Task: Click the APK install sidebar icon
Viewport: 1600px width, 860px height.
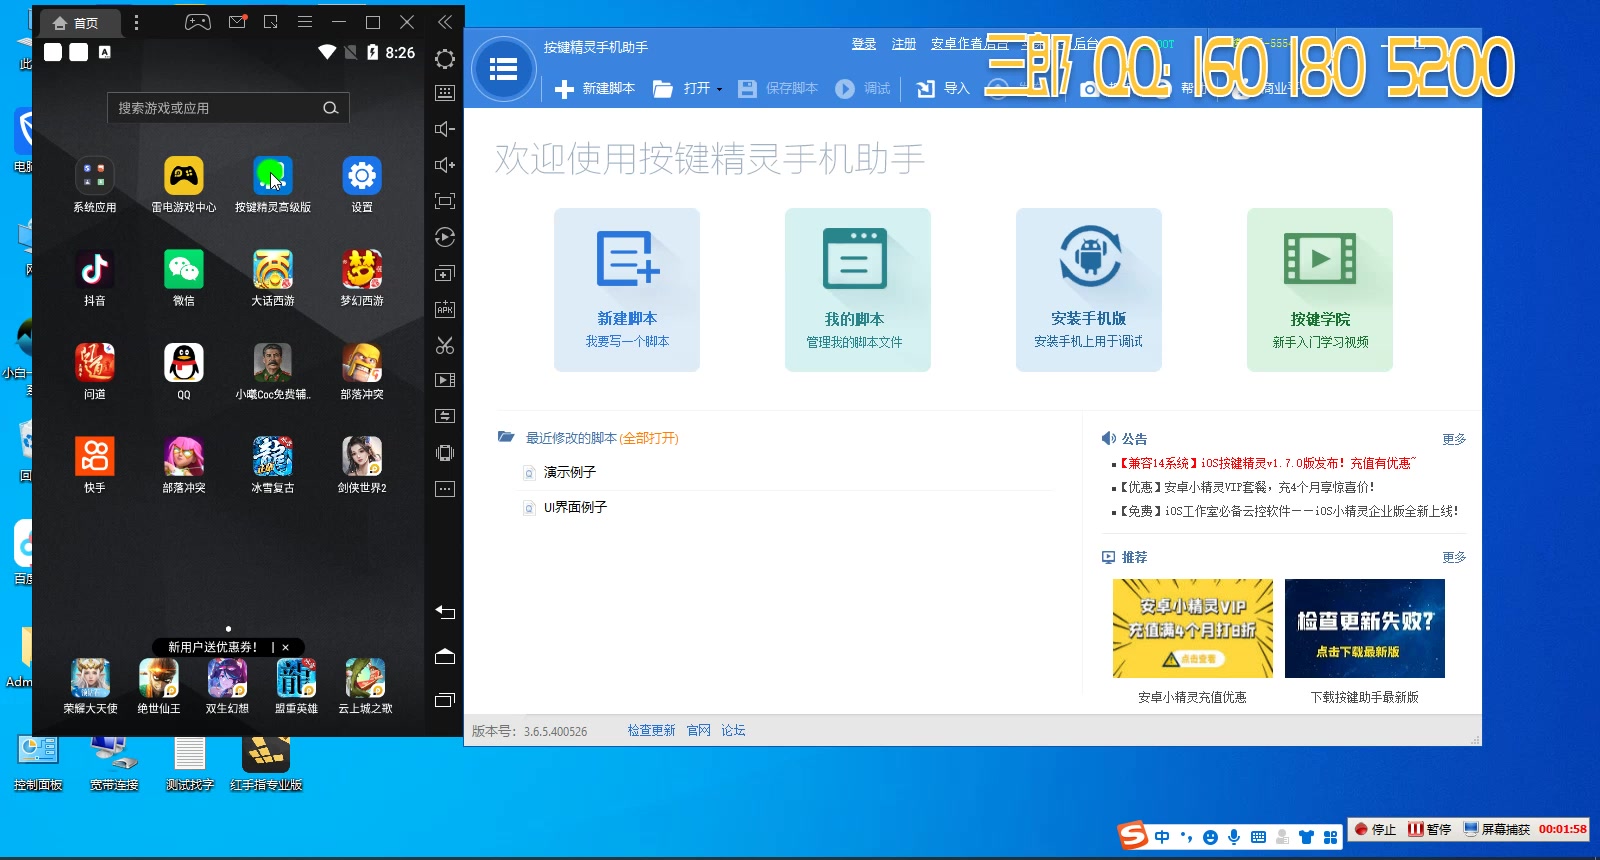Action: (445, 309)
